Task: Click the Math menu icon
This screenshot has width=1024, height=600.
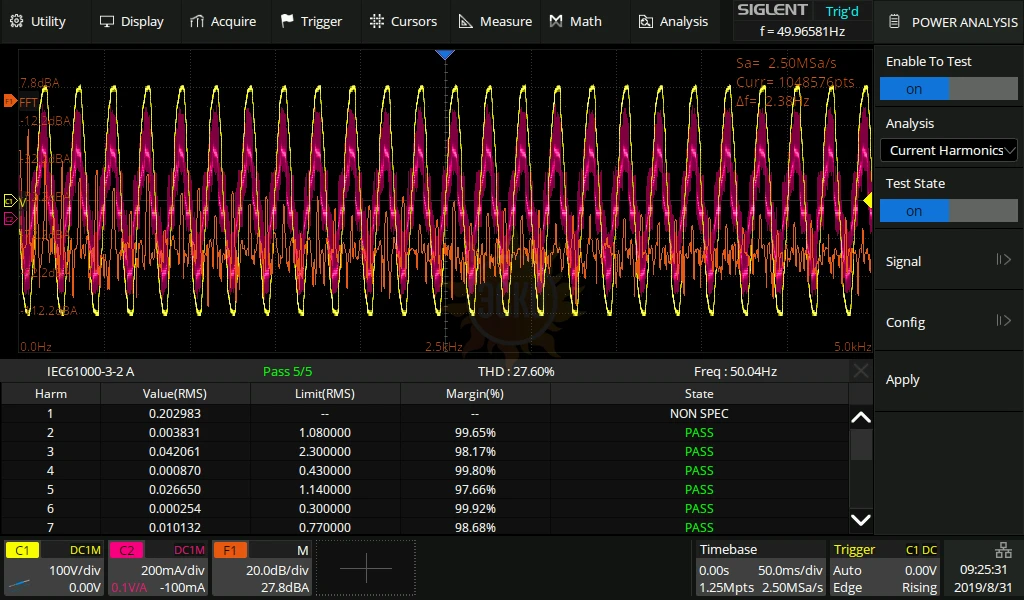Action: (557, 21)
